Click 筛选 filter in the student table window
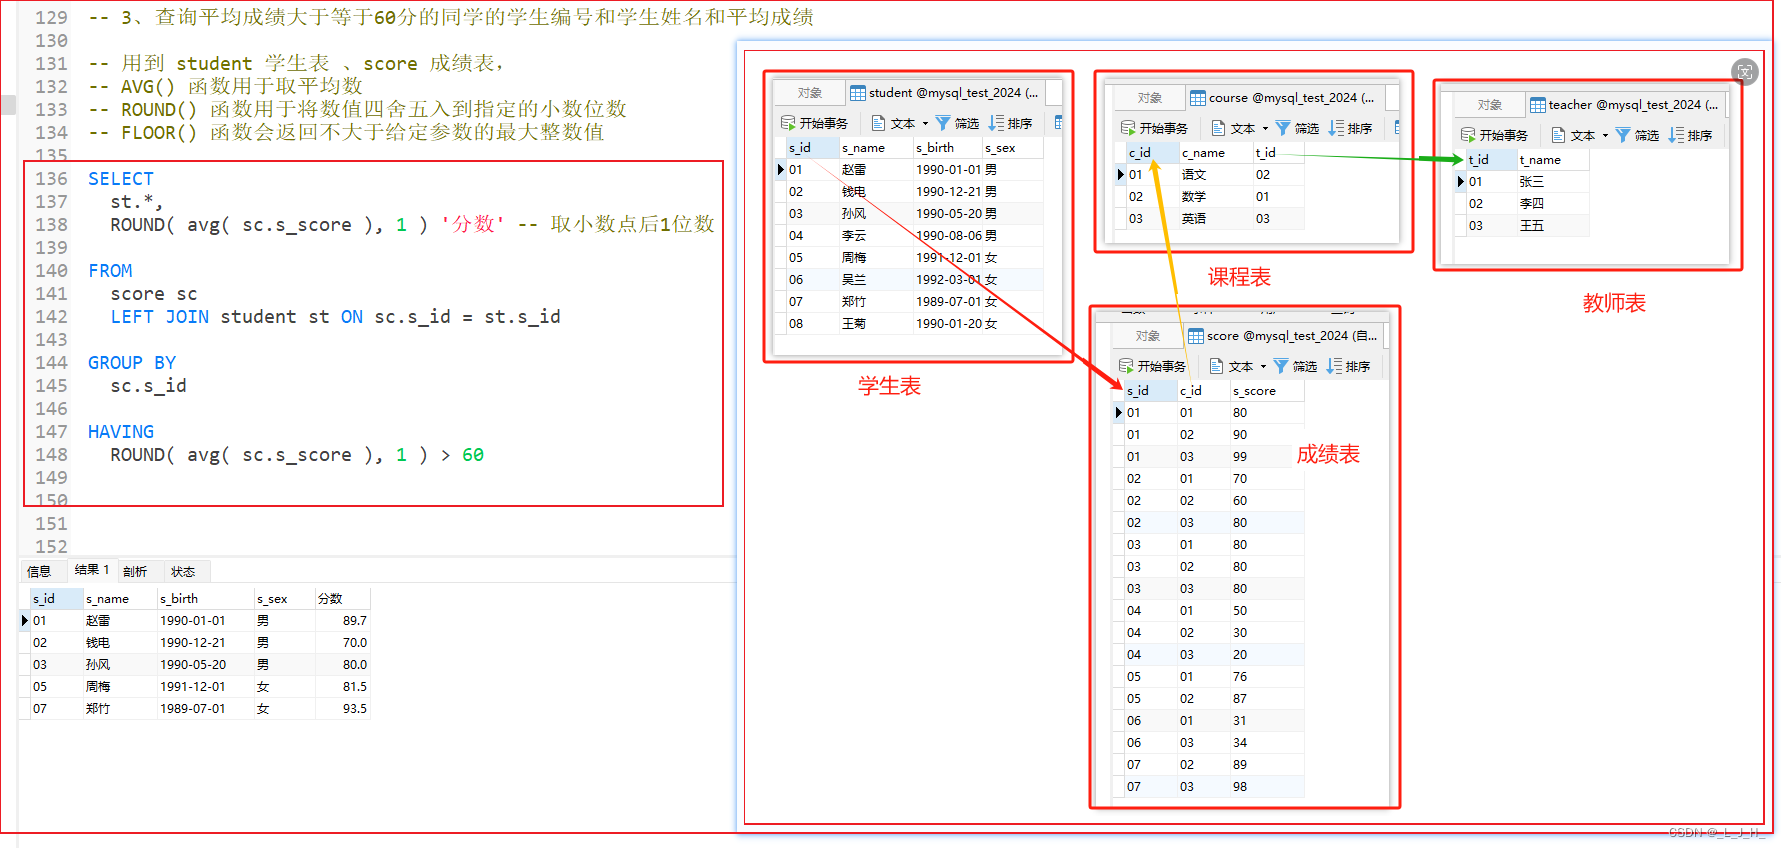 [957, 123]
